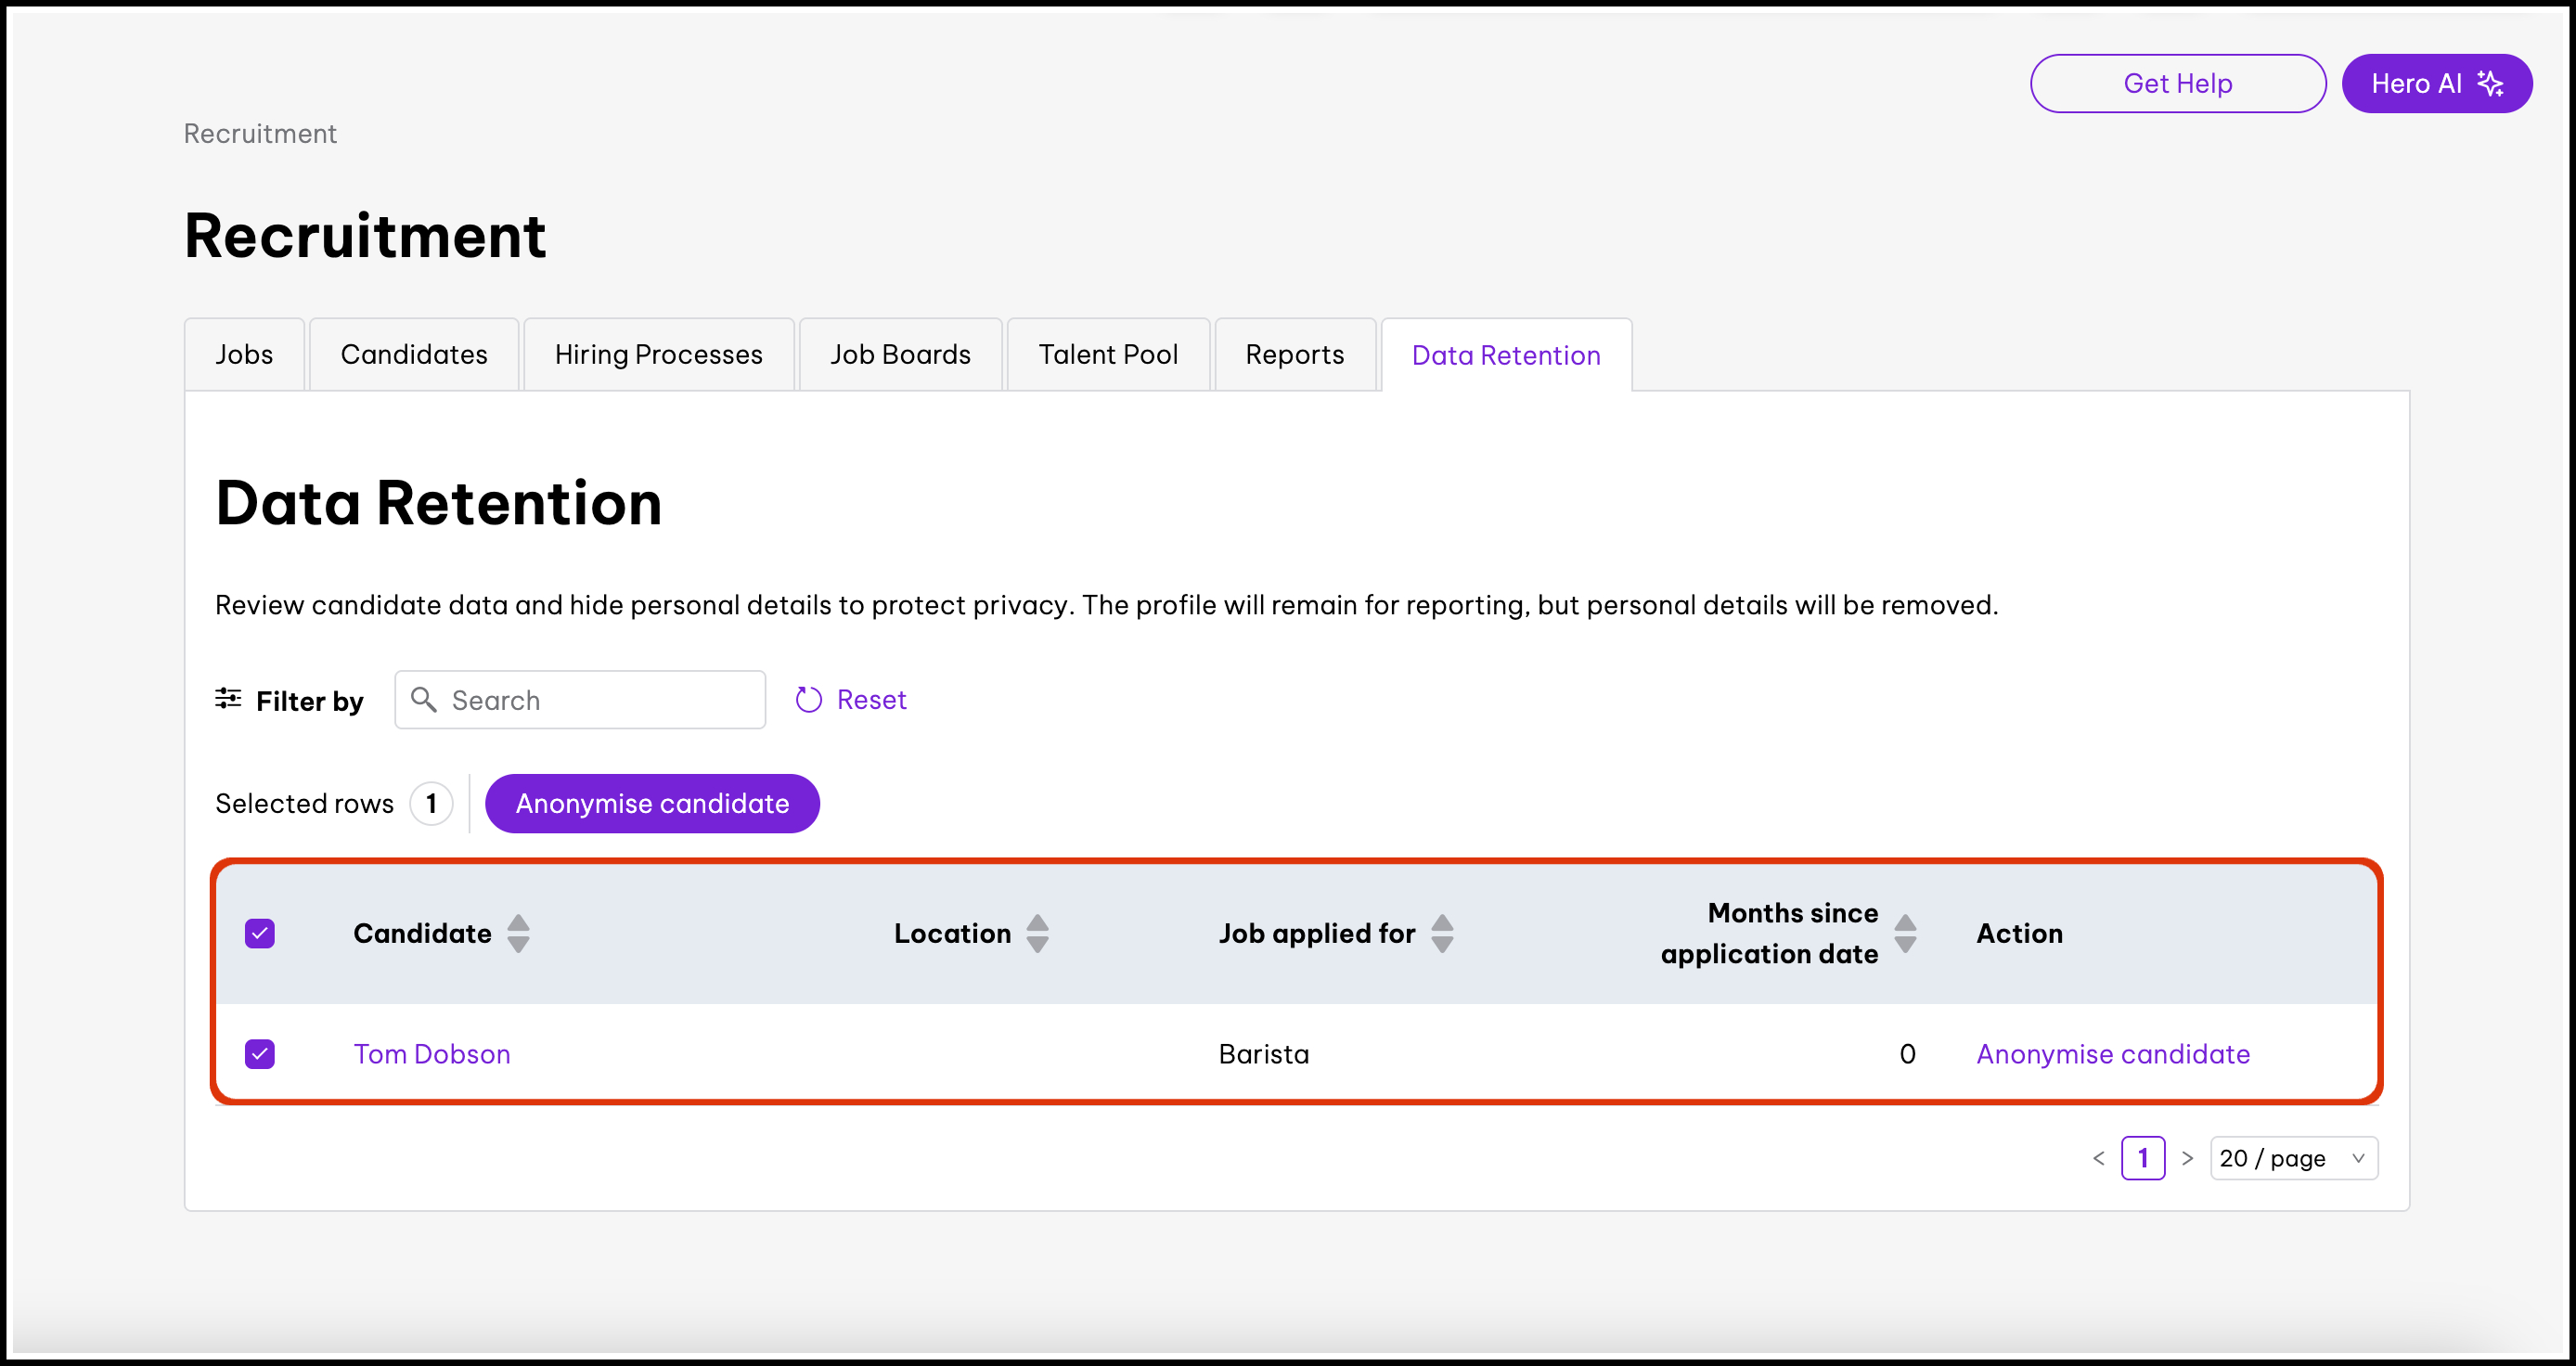The height and width of the screenshot is (1366, 2576).
Task: Click the search magnifier icon
Action: click(424, 700)
